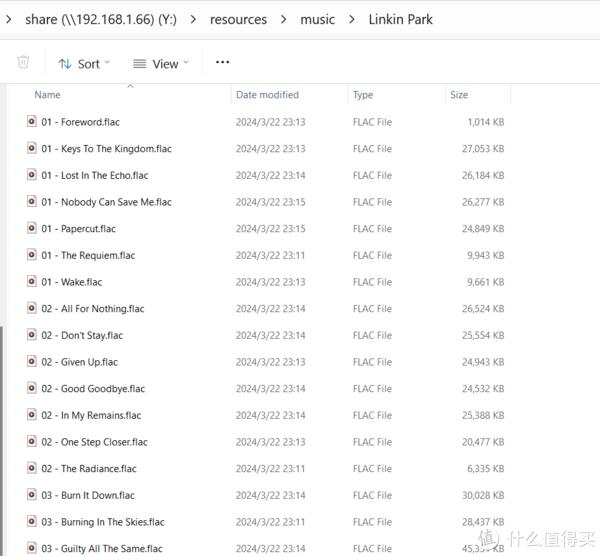Viewport: 600px width, 556px height.
Task: Select file name 02 - All For Nothing.flac
Action: [x=93, y=309]
